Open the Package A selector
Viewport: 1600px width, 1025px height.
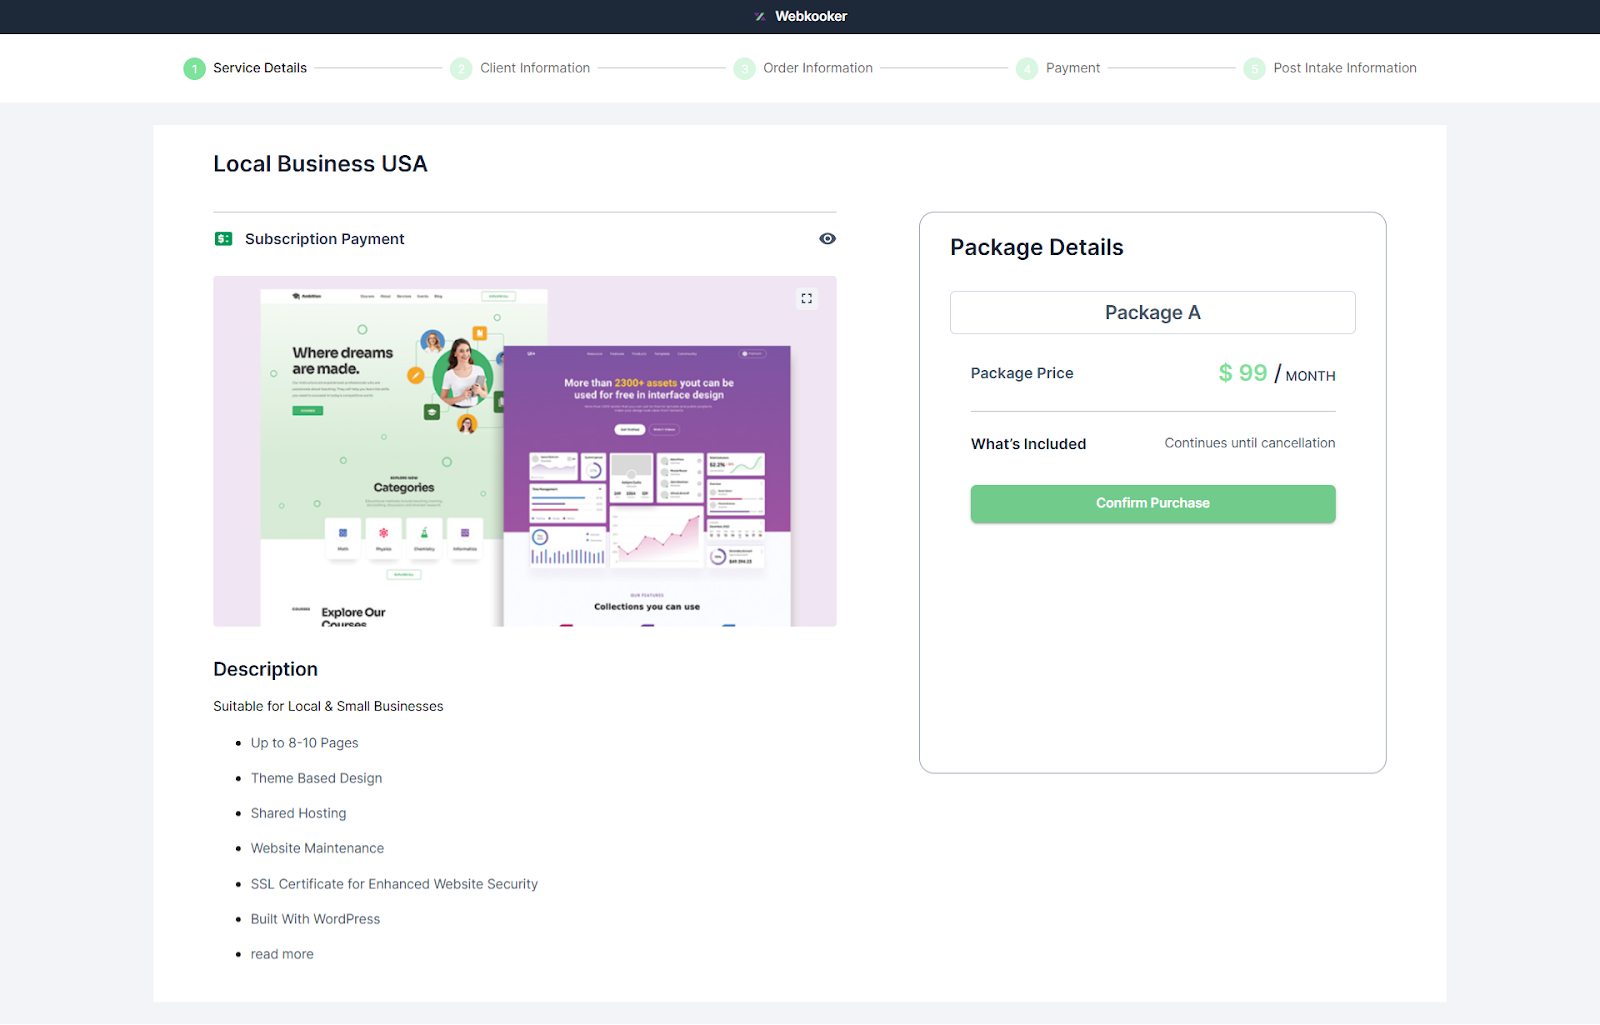click(x=1152, y=312)
